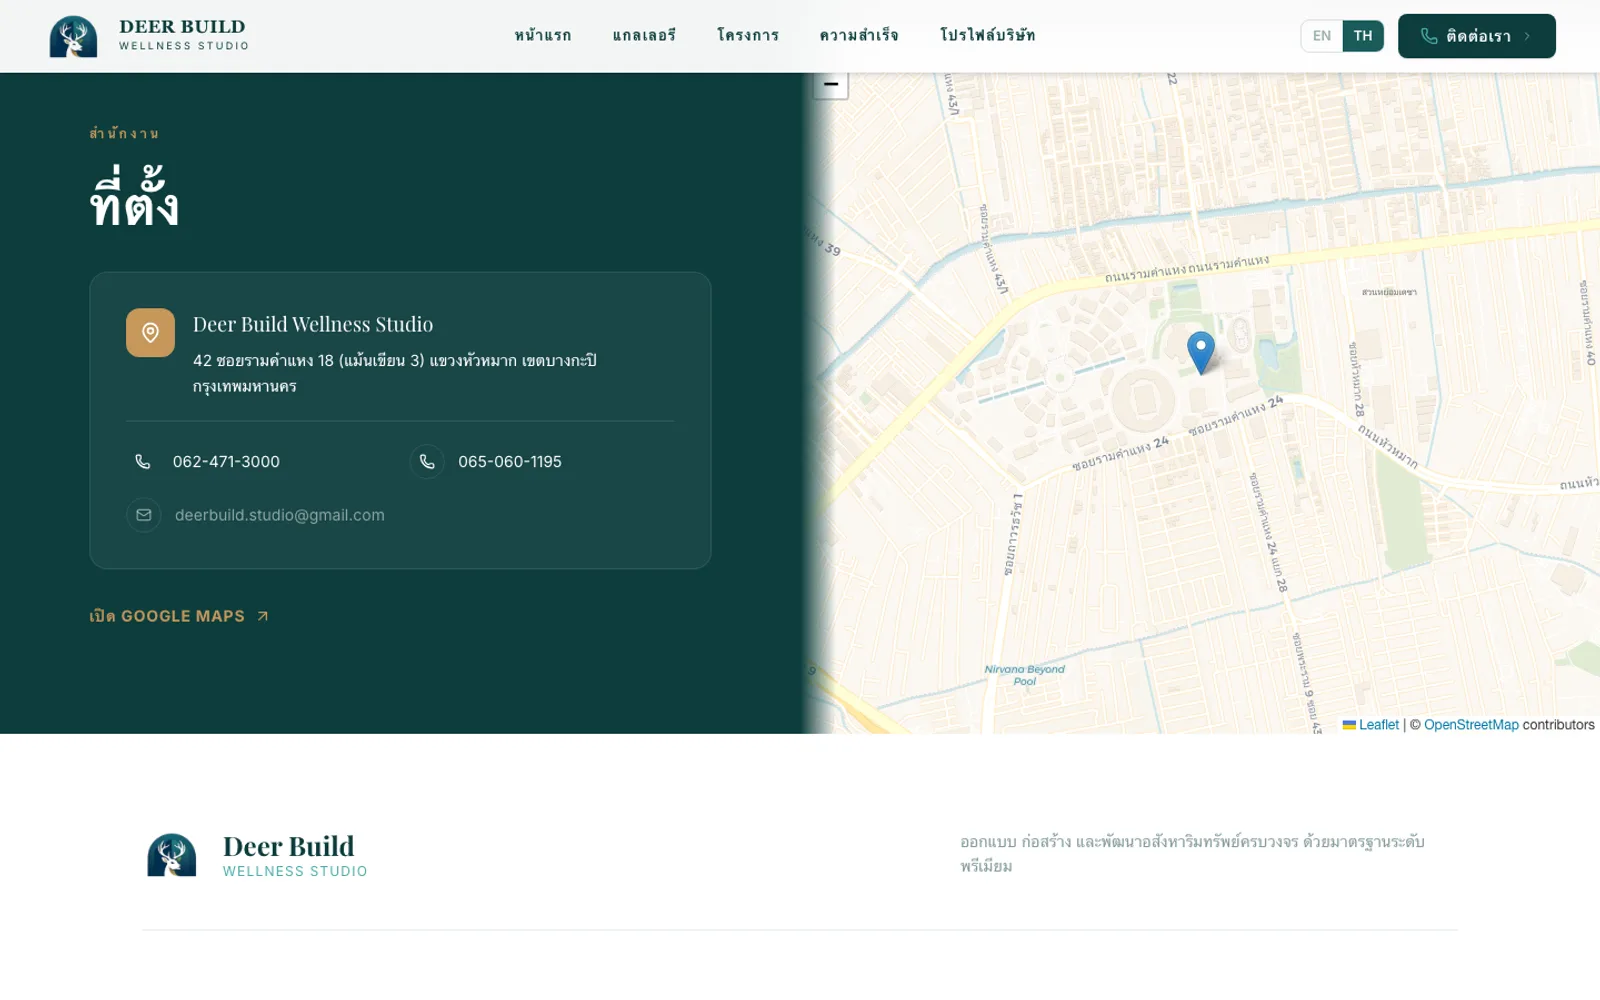Click the ติดต่อเรา contact button

1477,36
